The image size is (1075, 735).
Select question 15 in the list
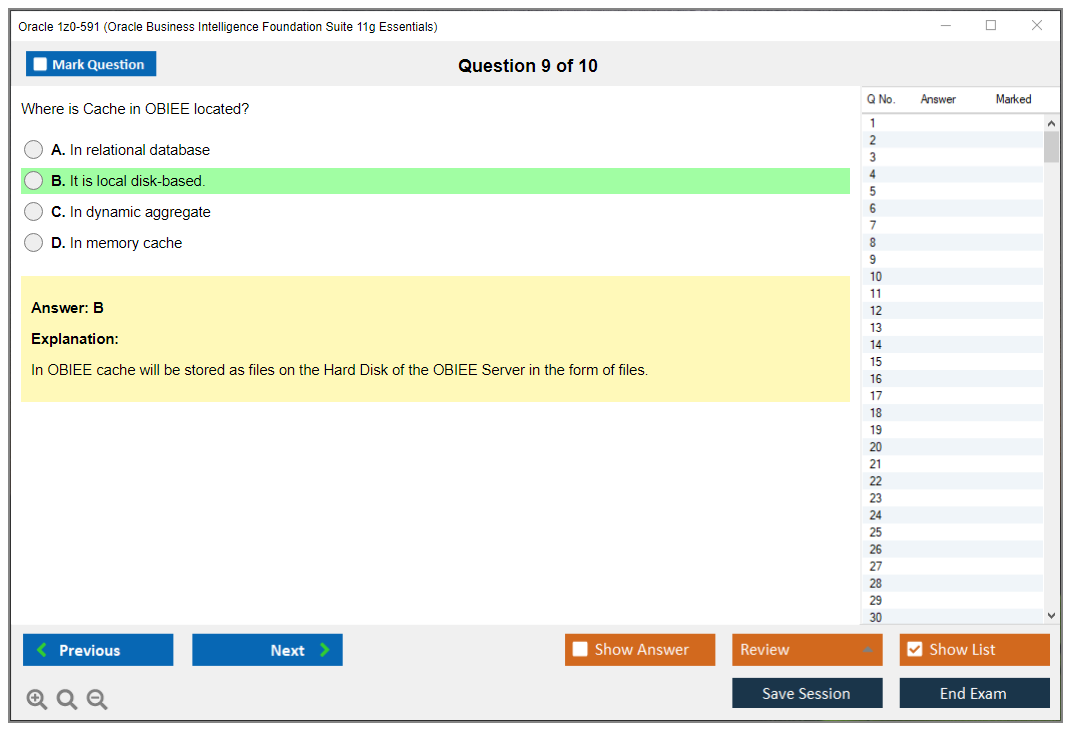tap(876, 362)
